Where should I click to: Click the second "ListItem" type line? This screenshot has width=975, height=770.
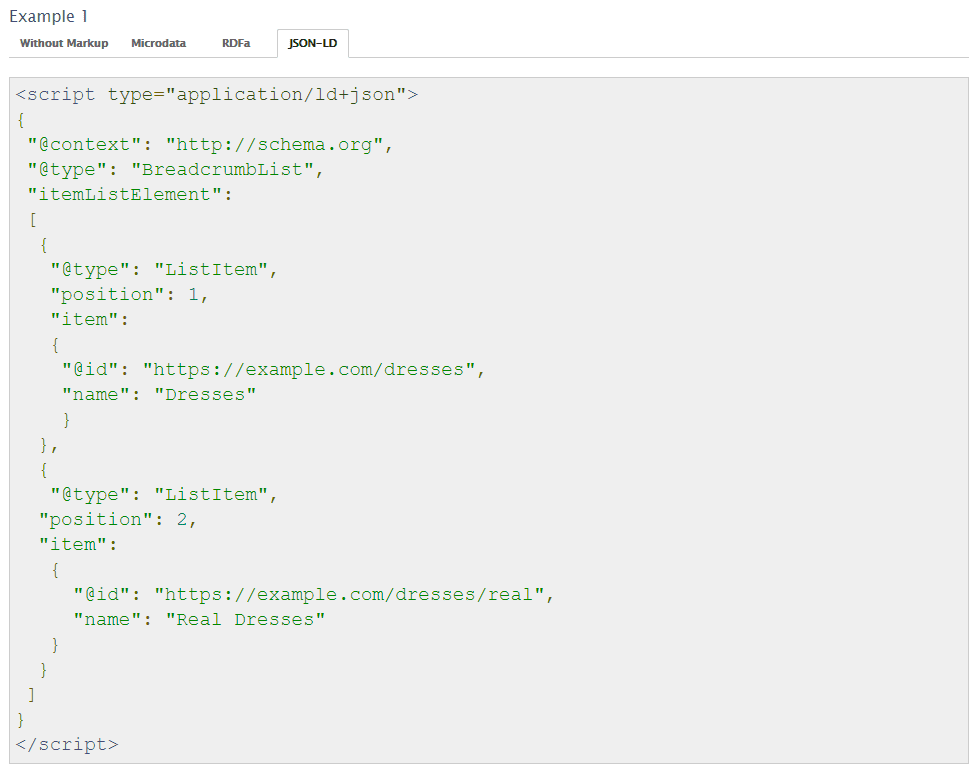click(164, 495)
